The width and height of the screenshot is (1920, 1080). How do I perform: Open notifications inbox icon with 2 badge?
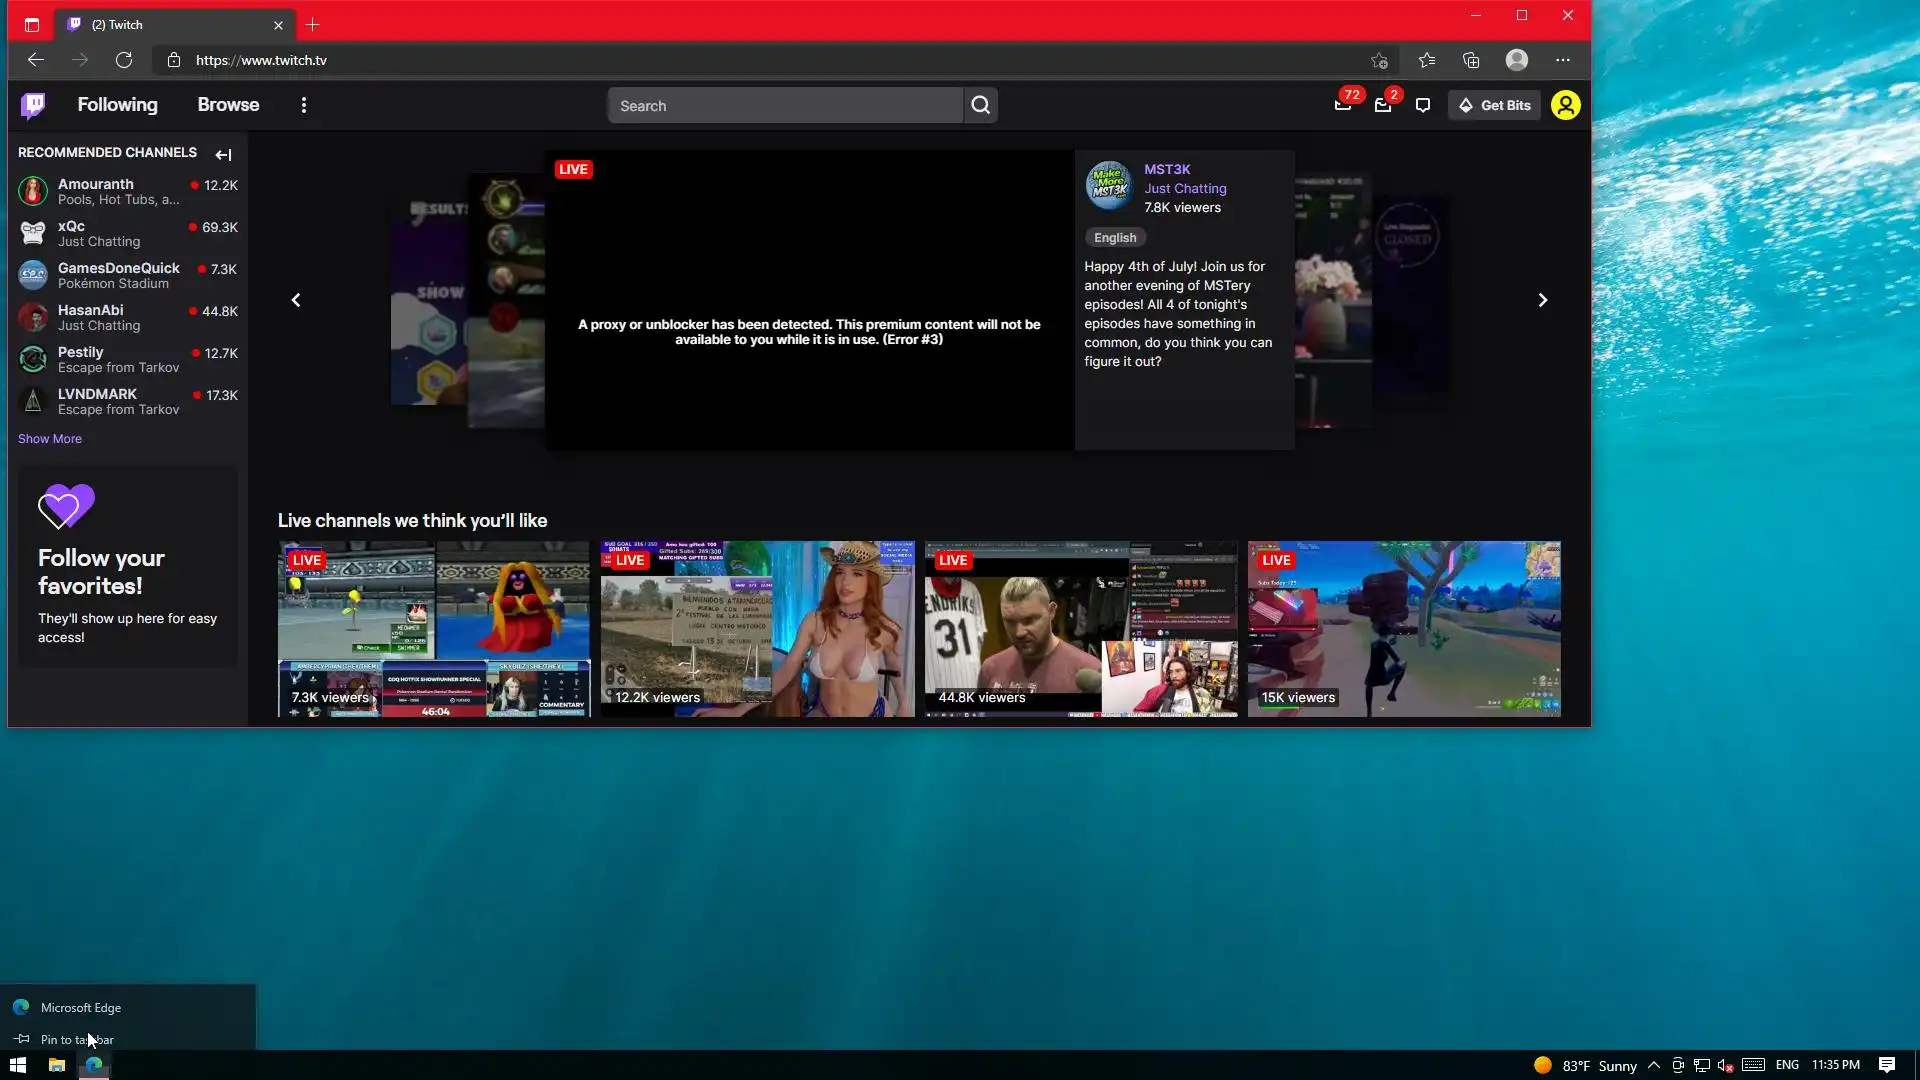pyautogui.click(x=1383, y=105)
